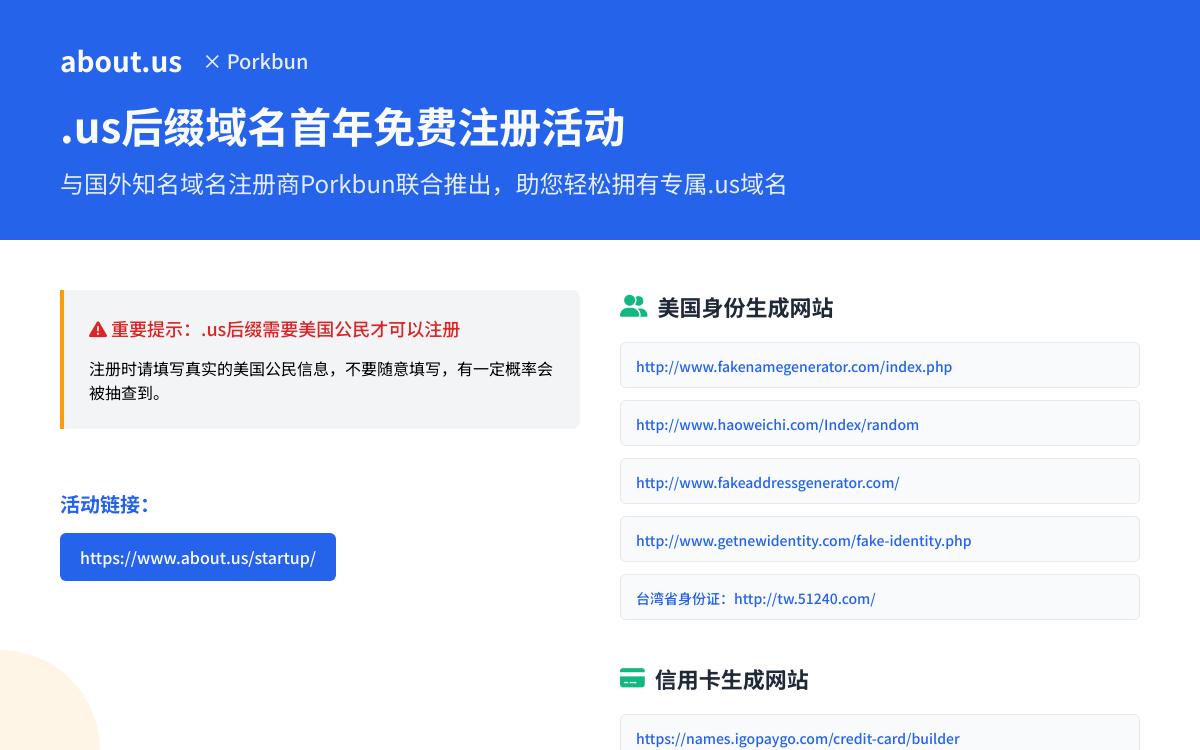Viewport: 1200px width, 750px height.
Task: Click the 信用卡生成网站 section heading
Action: 731,680
